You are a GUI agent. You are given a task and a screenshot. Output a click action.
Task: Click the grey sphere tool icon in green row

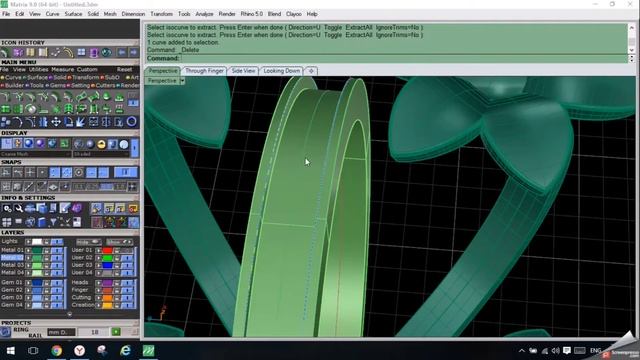point(31,109)
